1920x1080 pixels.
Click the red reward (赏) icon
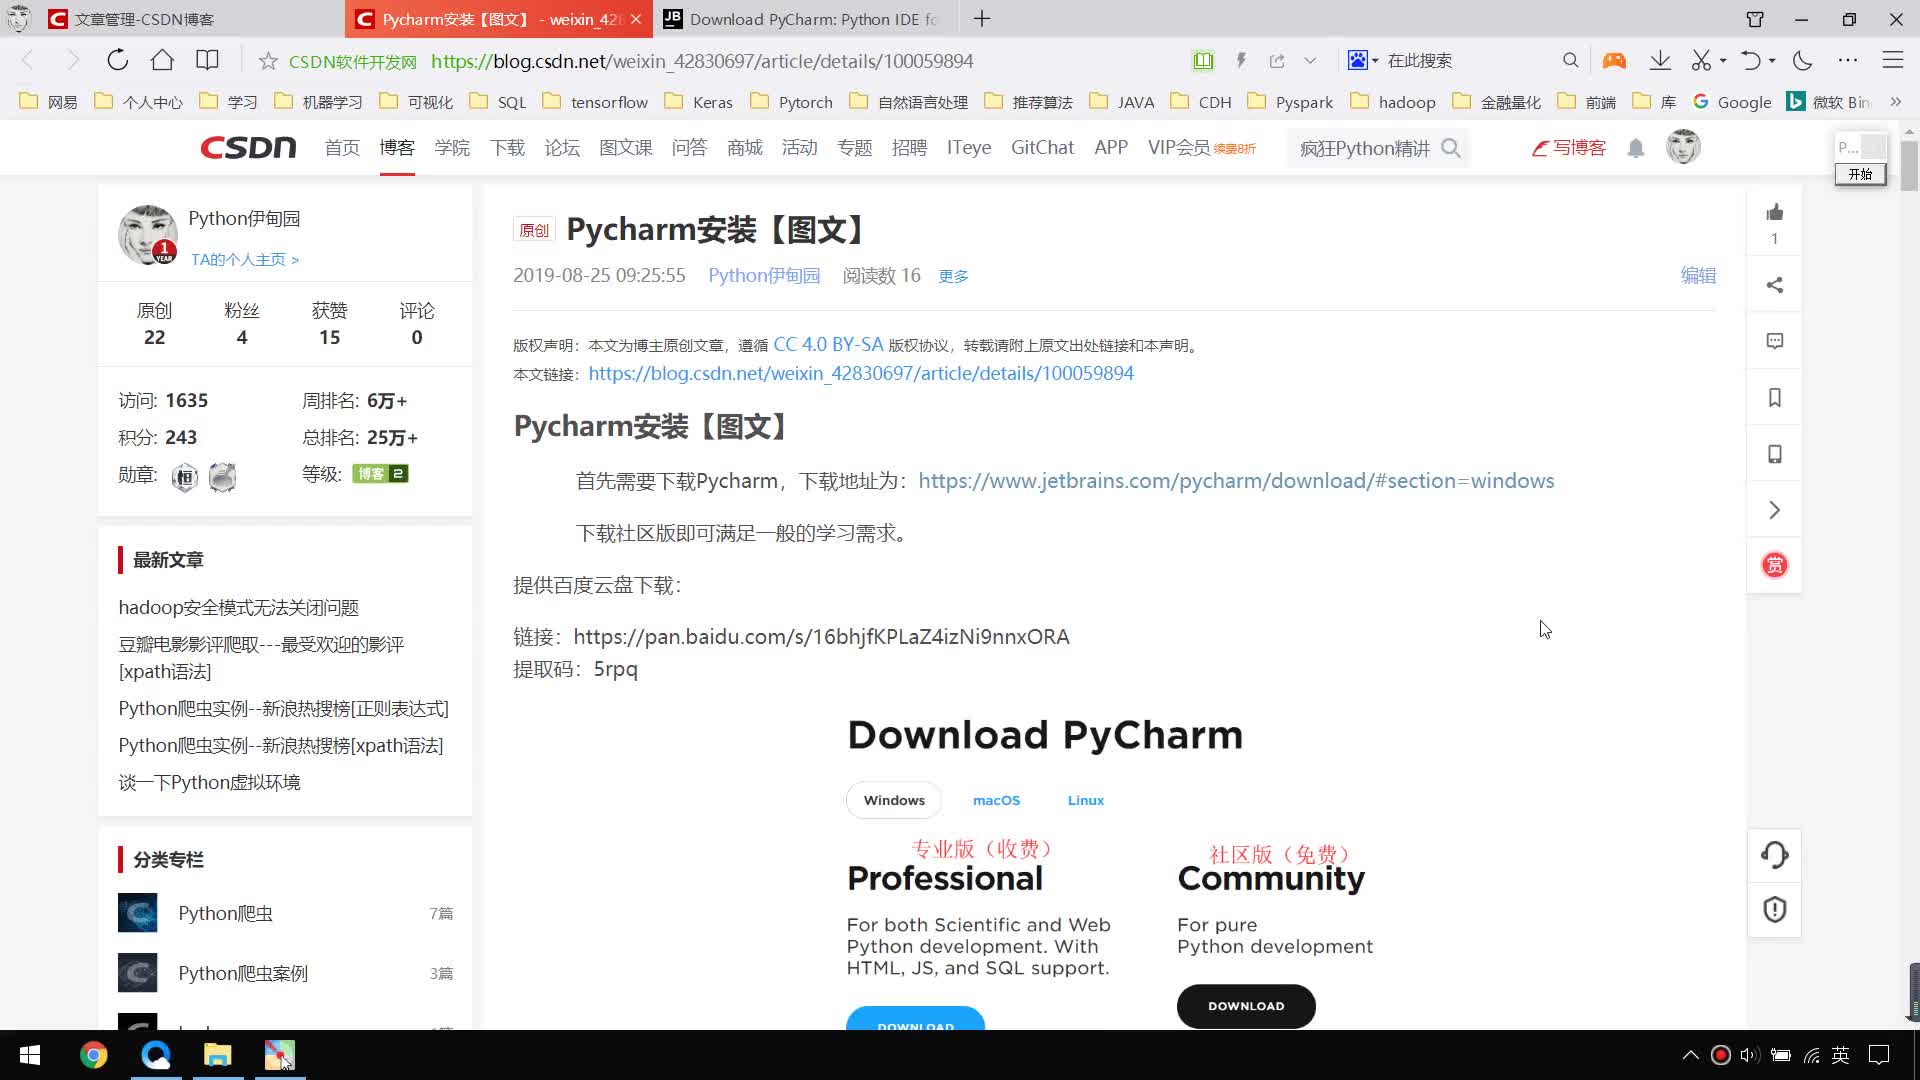coord(1775,565)
